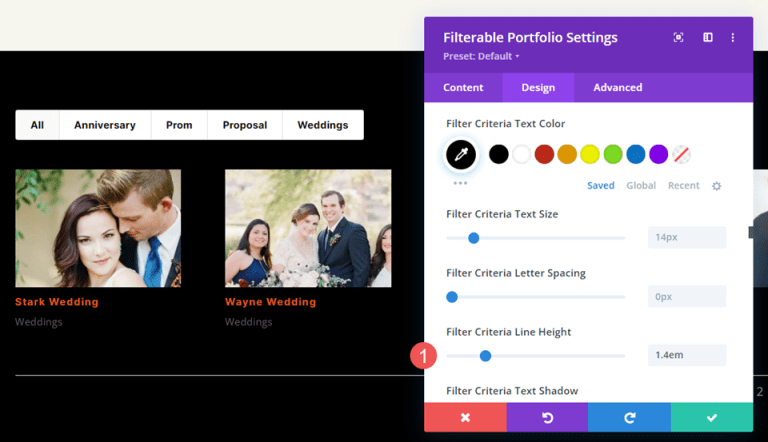Click the Filter Criteria Line Height slider handle
The height and width of the screenshot is (442, 768).
point(485,356)
